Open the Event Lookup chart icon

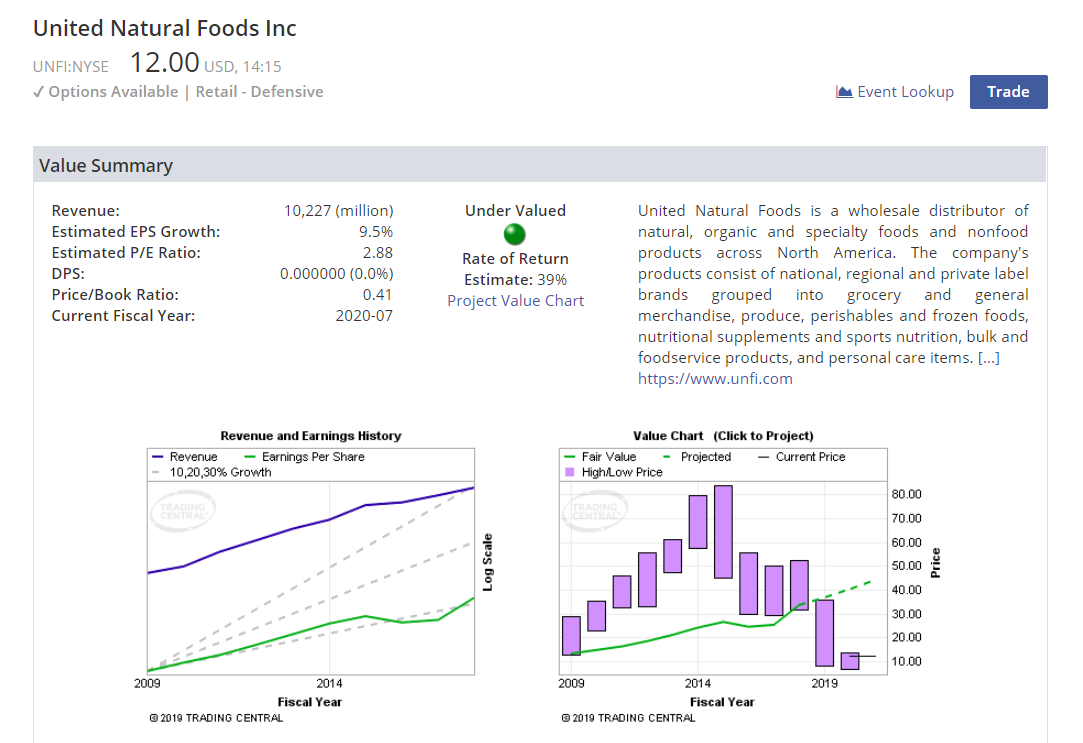(x=845, y=91)
